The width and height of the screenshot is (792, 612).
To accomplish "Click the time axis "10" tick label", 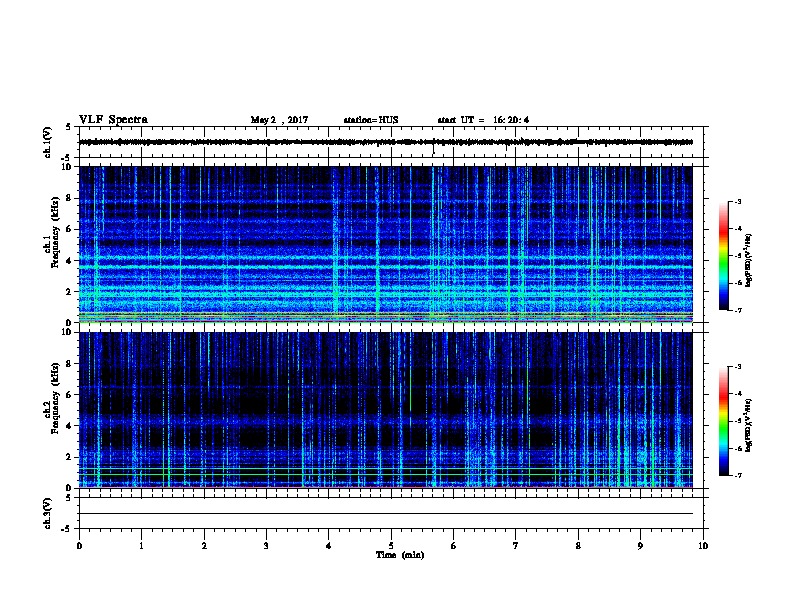I will (703, 546).
